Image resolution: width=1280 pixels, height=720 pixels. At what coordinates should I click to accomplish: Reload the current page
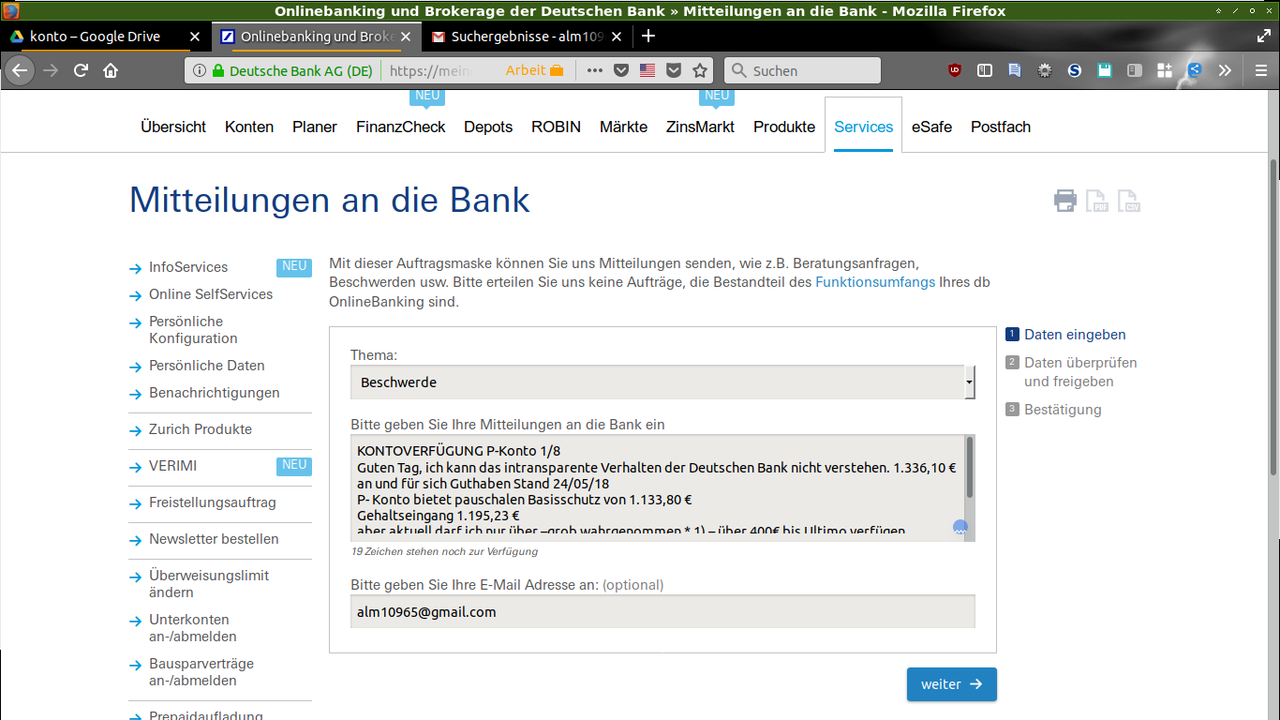click(x=81, y=70)
